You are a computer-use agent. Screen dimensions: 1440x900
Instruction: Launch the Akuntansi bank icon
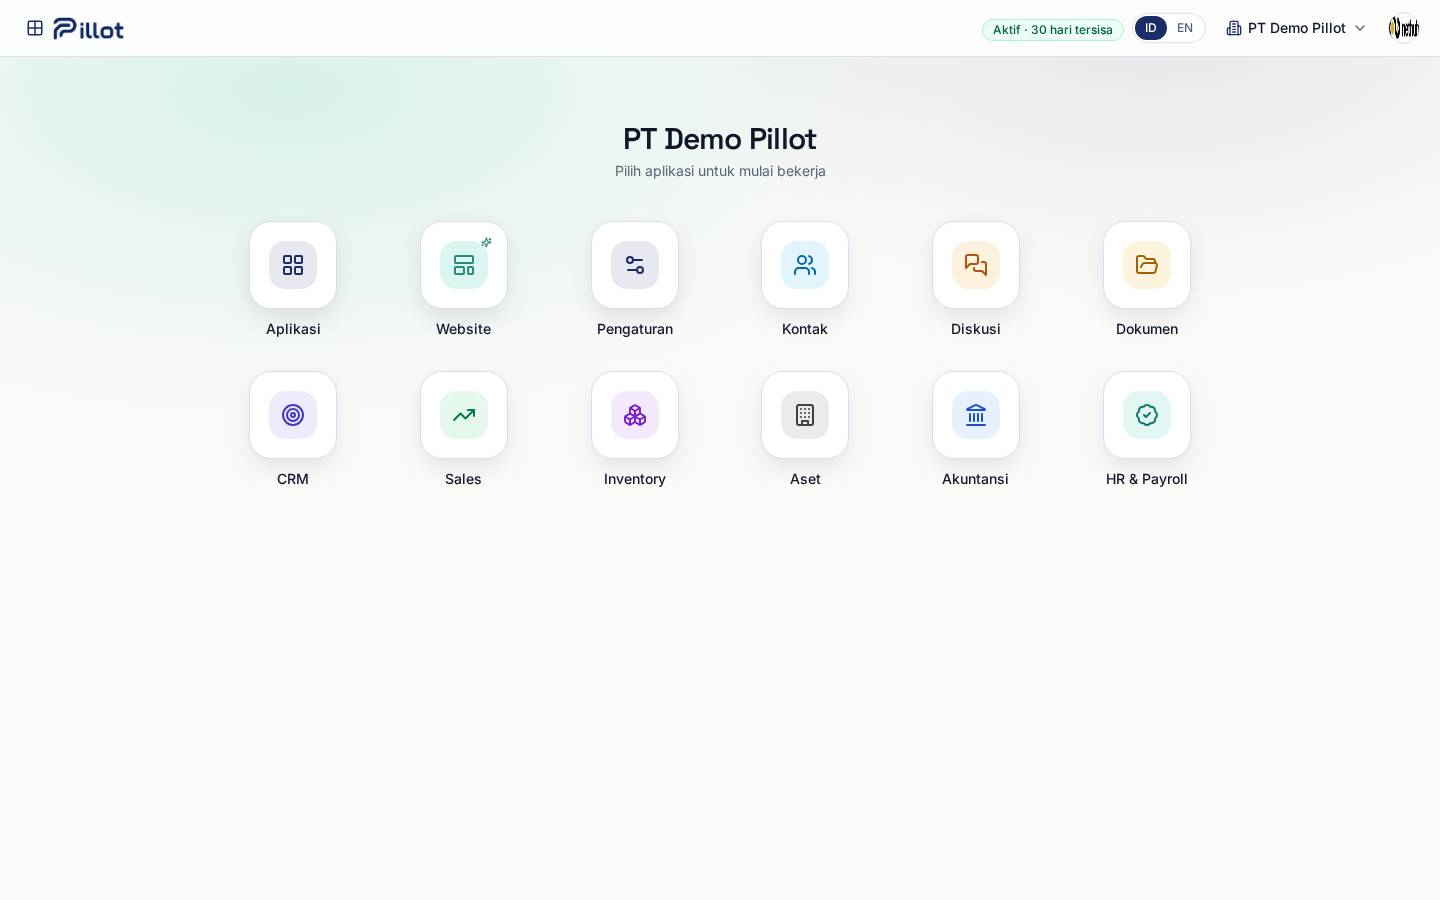(x=976, y=415)
